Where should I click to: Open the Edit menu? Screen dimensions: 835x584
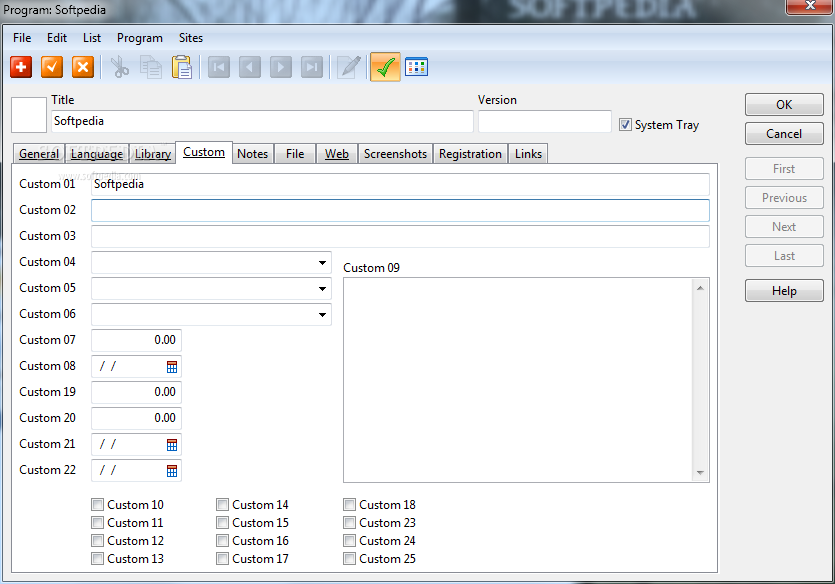point(57,38)
